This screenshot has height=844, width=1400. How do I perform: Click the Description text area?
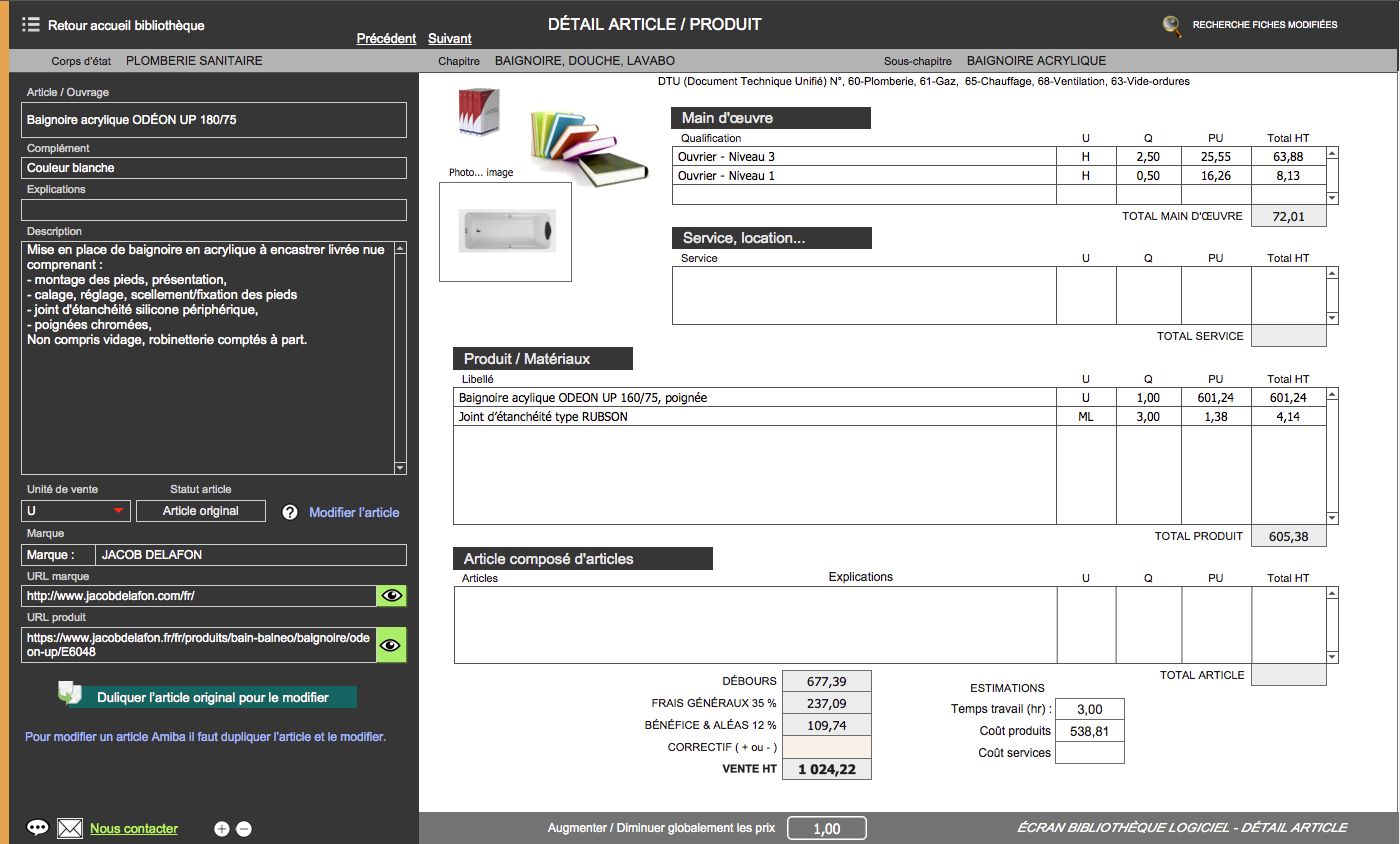point(208,357)
